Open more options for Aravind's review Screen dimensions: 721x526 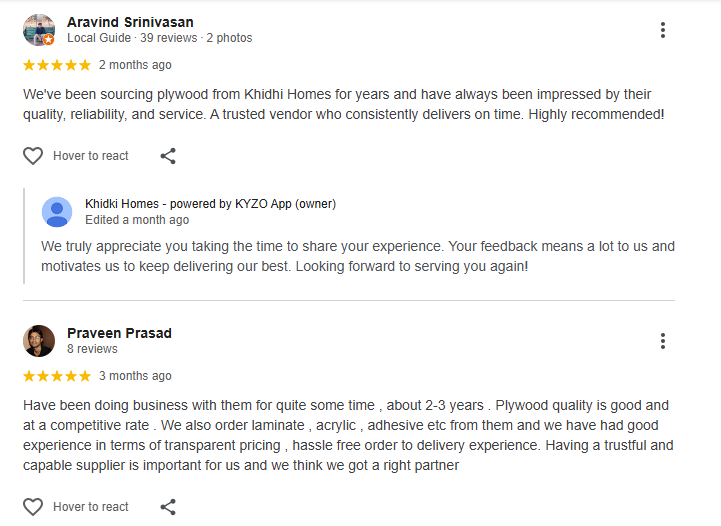pyautogui.click(x=662, y=30)
